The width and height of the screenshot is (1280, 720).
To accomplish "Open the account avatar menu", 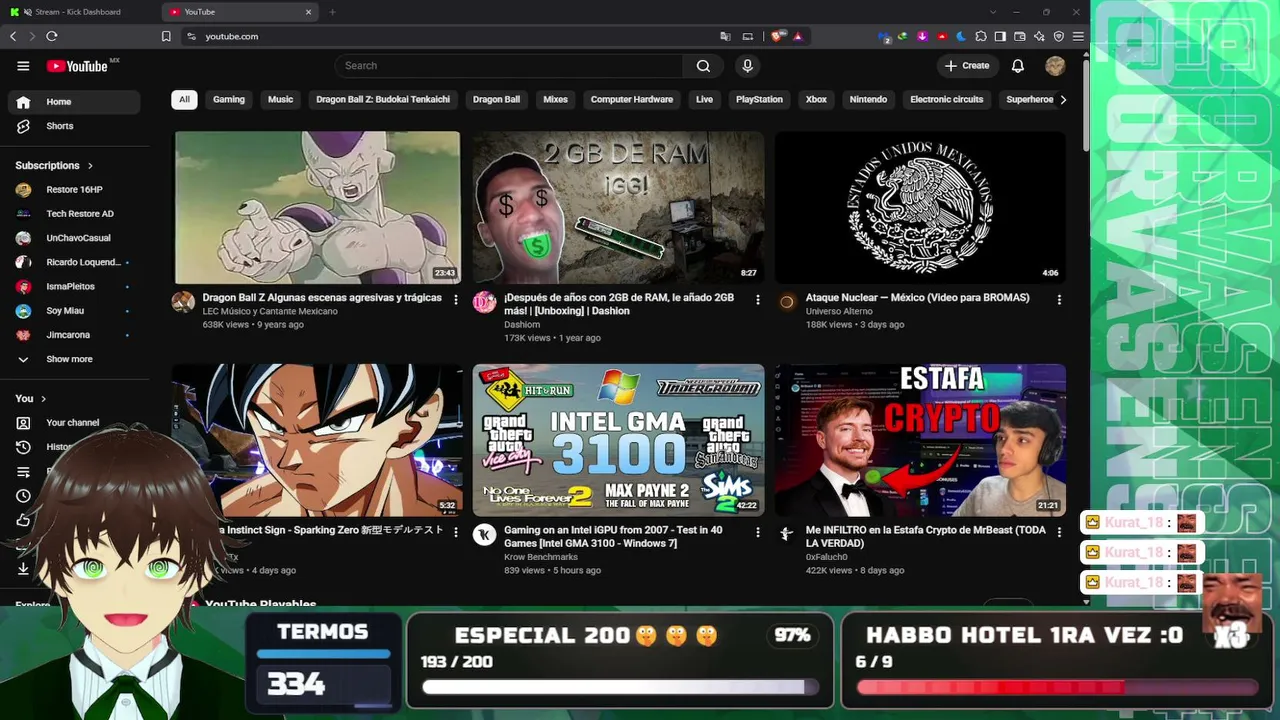I will [1055, 66].
